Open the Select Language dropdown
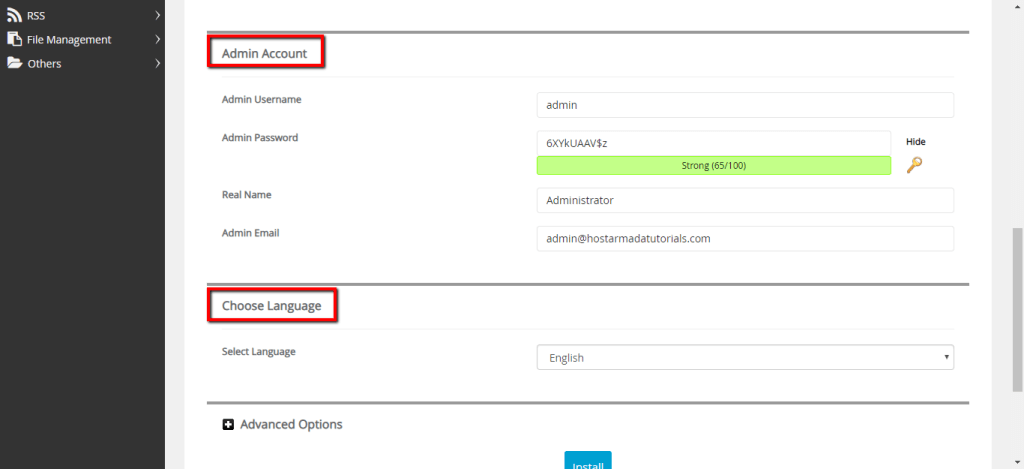Screen dimensions: 1024x469 pyautogui.click(x=745, y=357)
